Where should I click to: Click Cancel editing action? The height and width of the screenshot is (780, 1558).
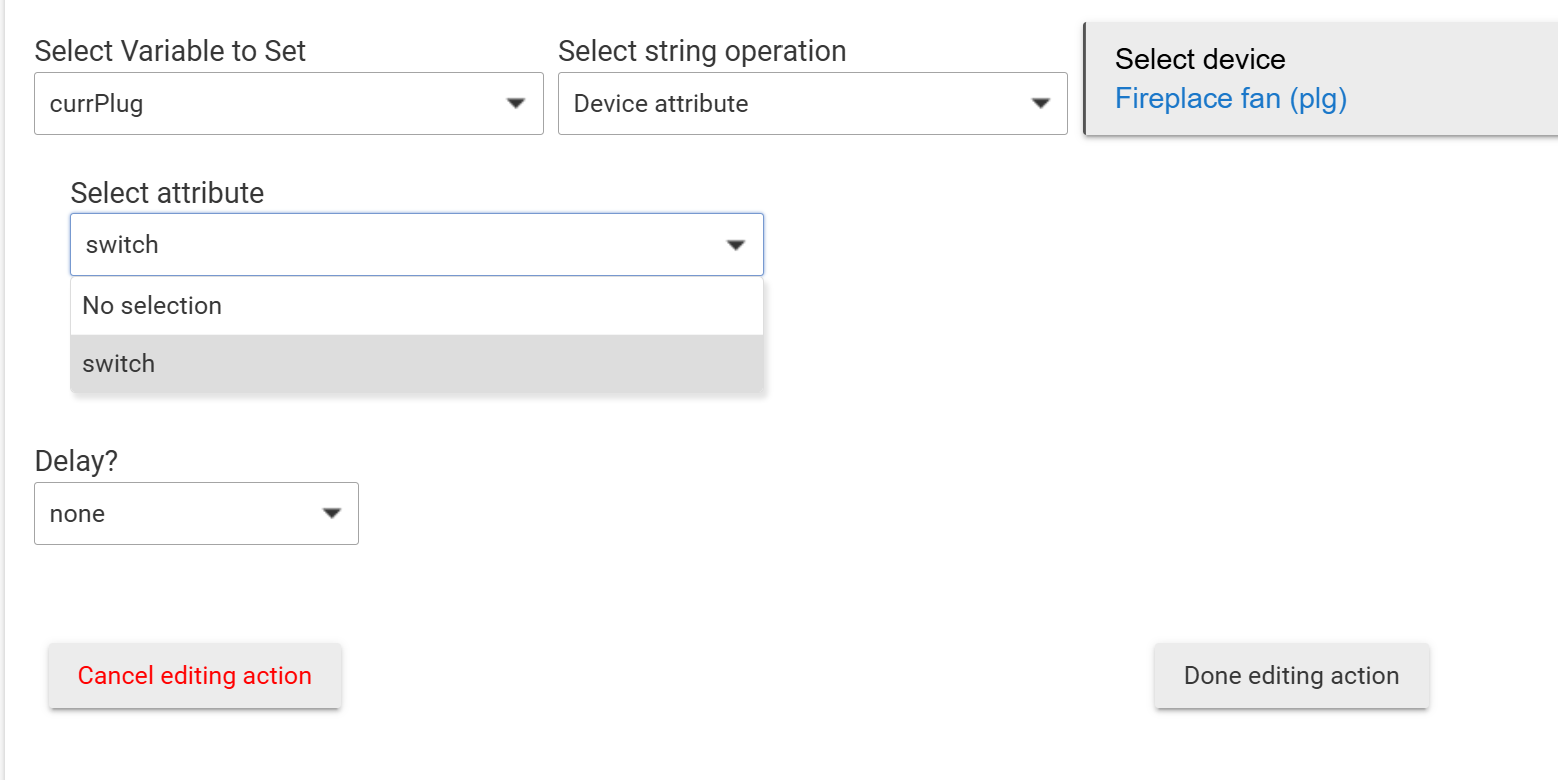(x=195, y=676)
